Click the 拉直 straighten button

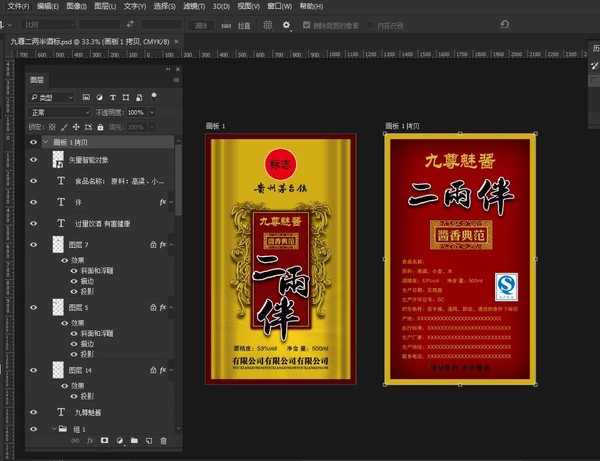click(x=244, y=25)
